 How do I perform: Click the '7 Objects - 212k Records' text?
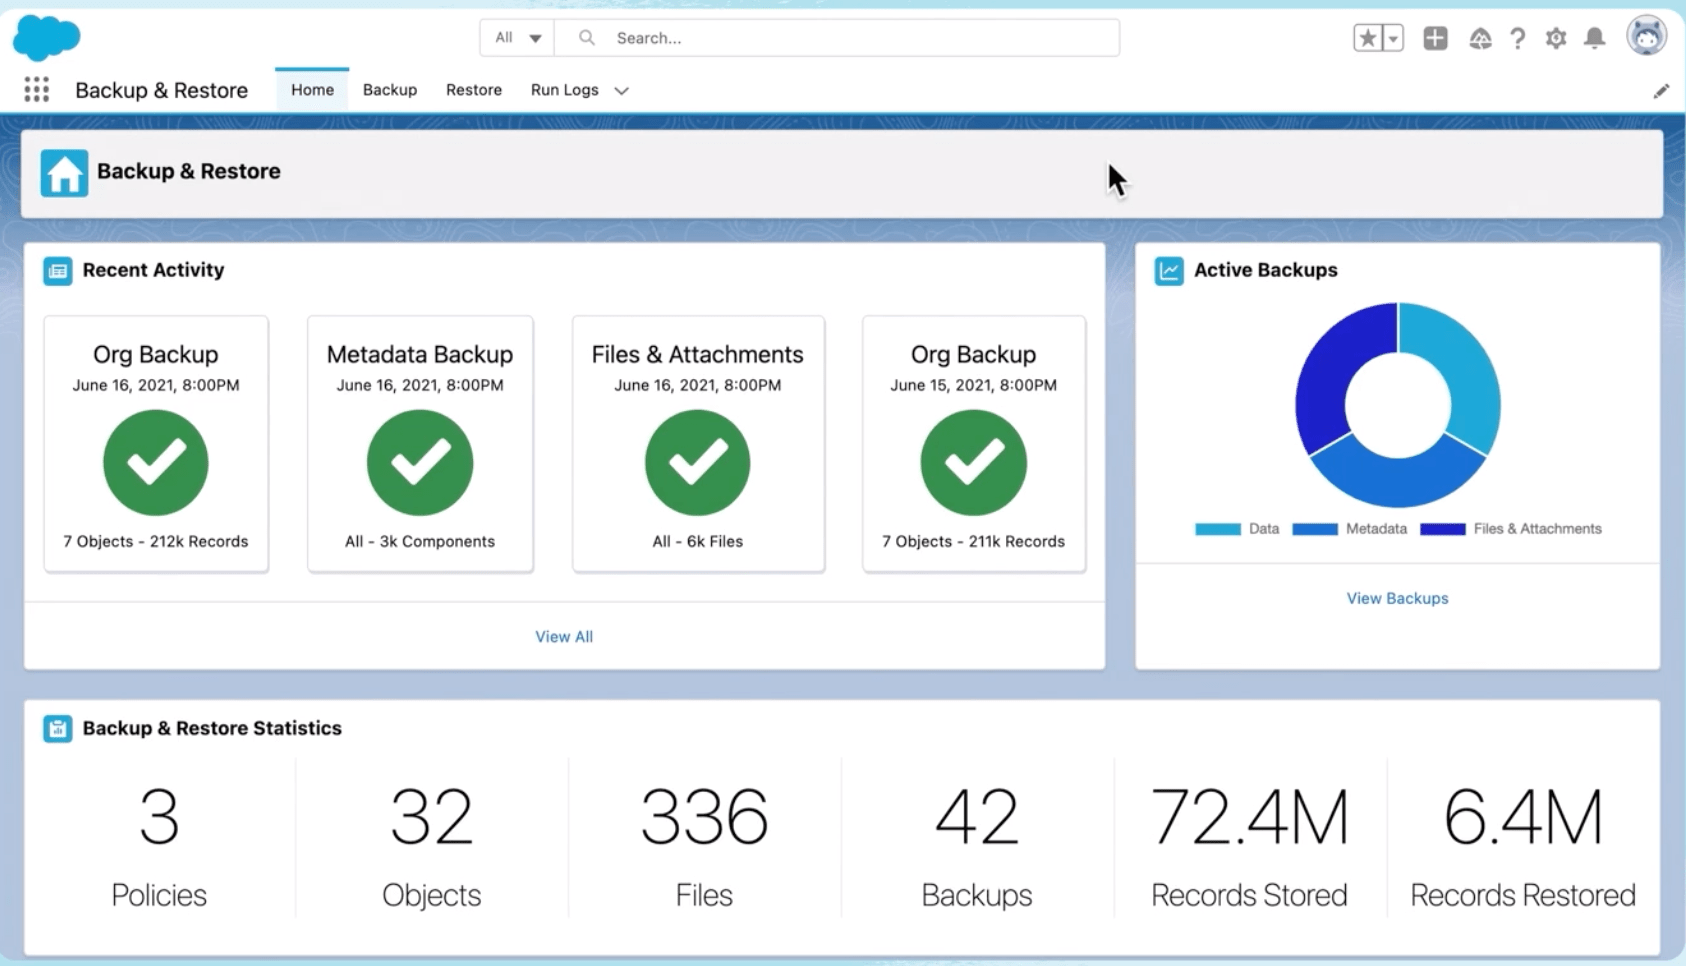pyautogui.click(x=156, y=542)
